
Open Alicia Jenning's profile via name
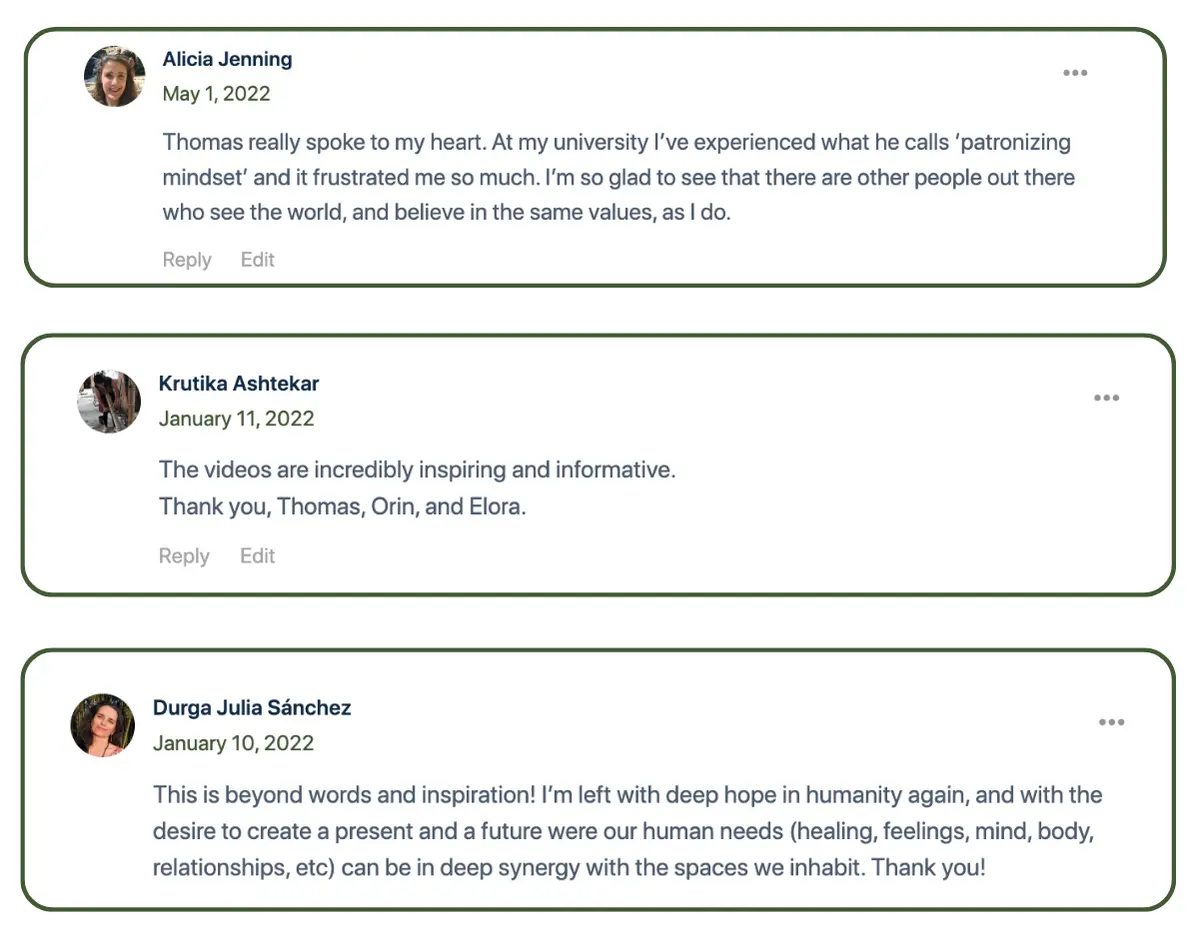[x=227, y=59]
